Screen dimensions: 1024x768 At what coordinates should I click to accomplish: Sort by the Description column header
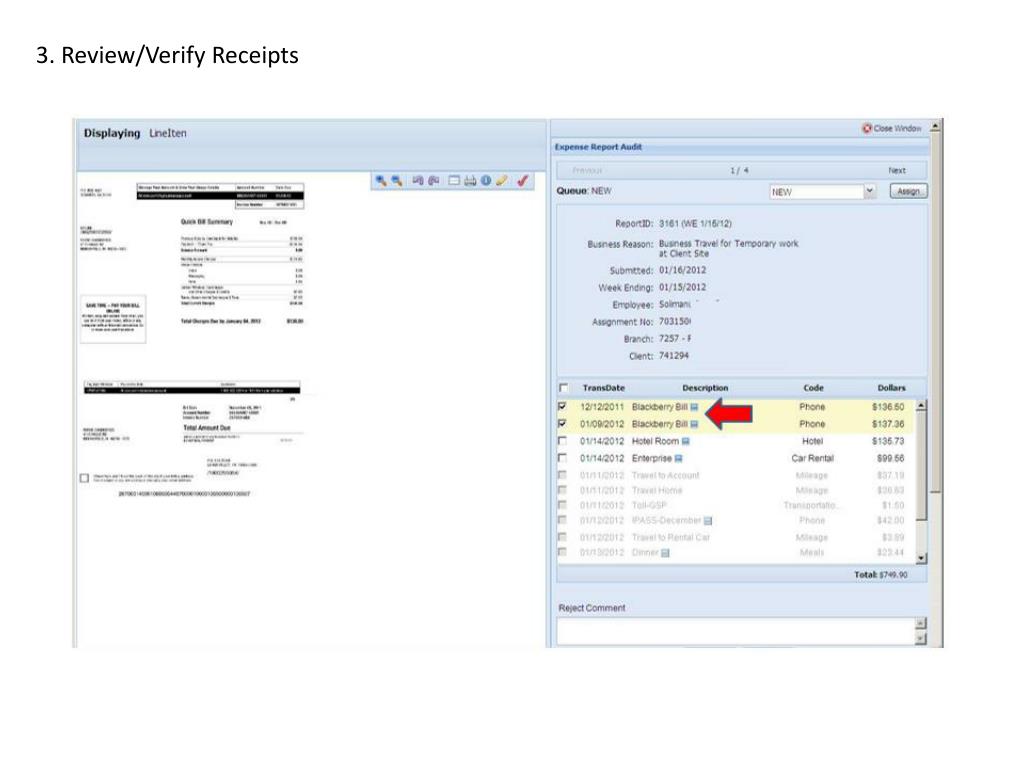(705, 388)
